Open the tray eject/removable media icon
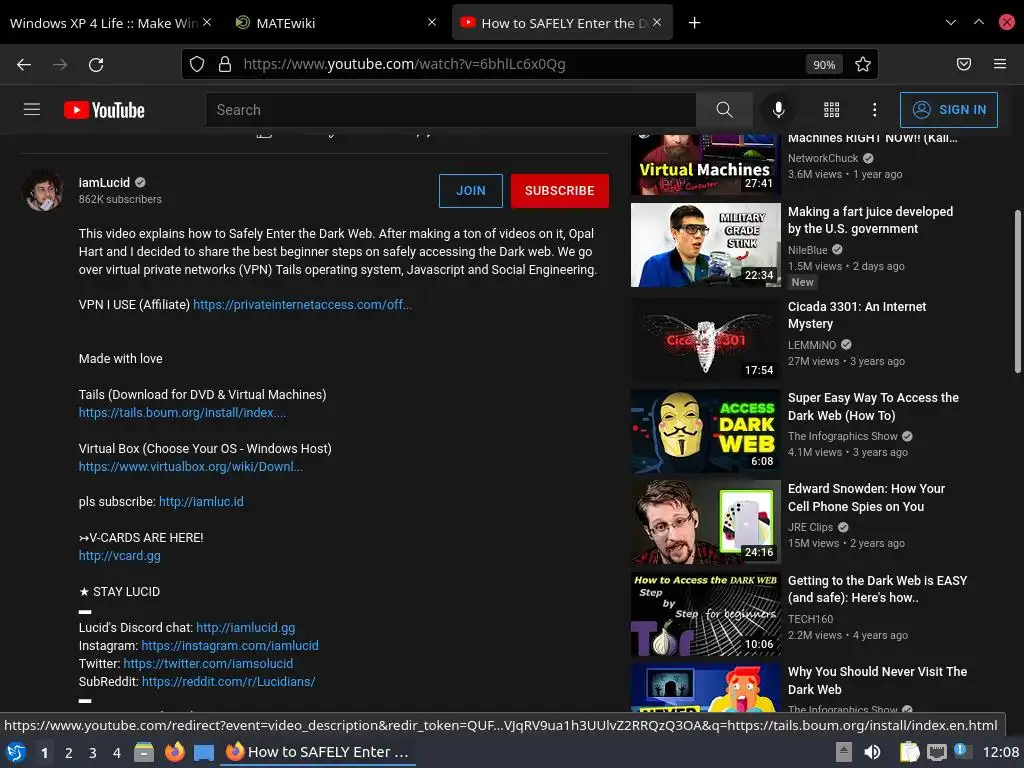The width and height of the screenshot is (1024, 768). pyautogui.click(x=844, y=752)
